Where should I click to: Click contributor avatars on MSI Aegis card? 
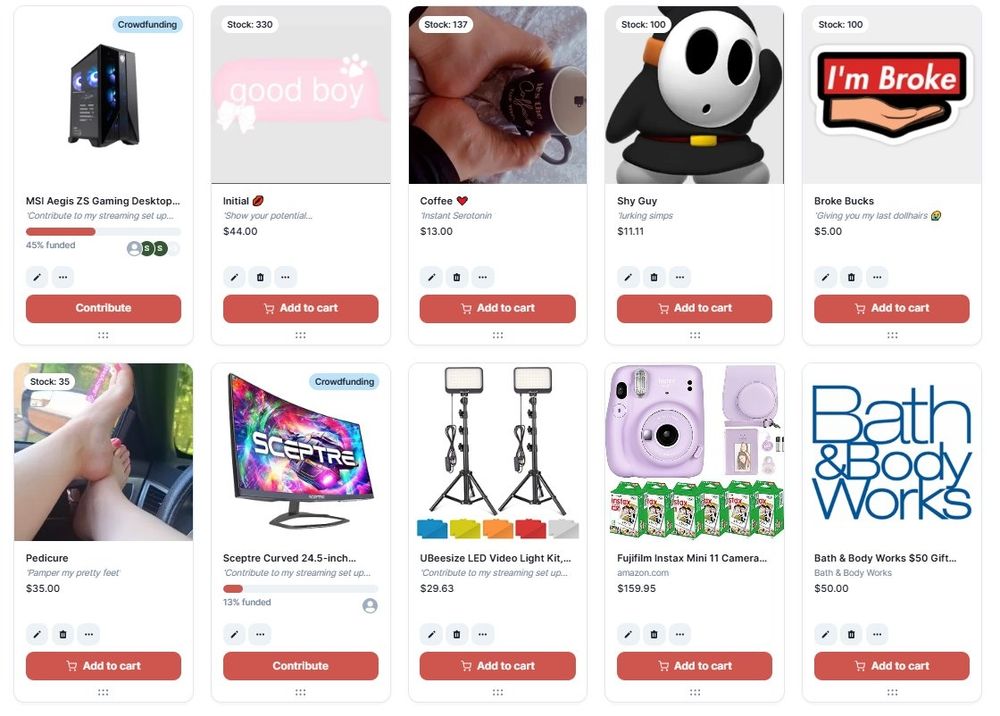click(153, 249)
